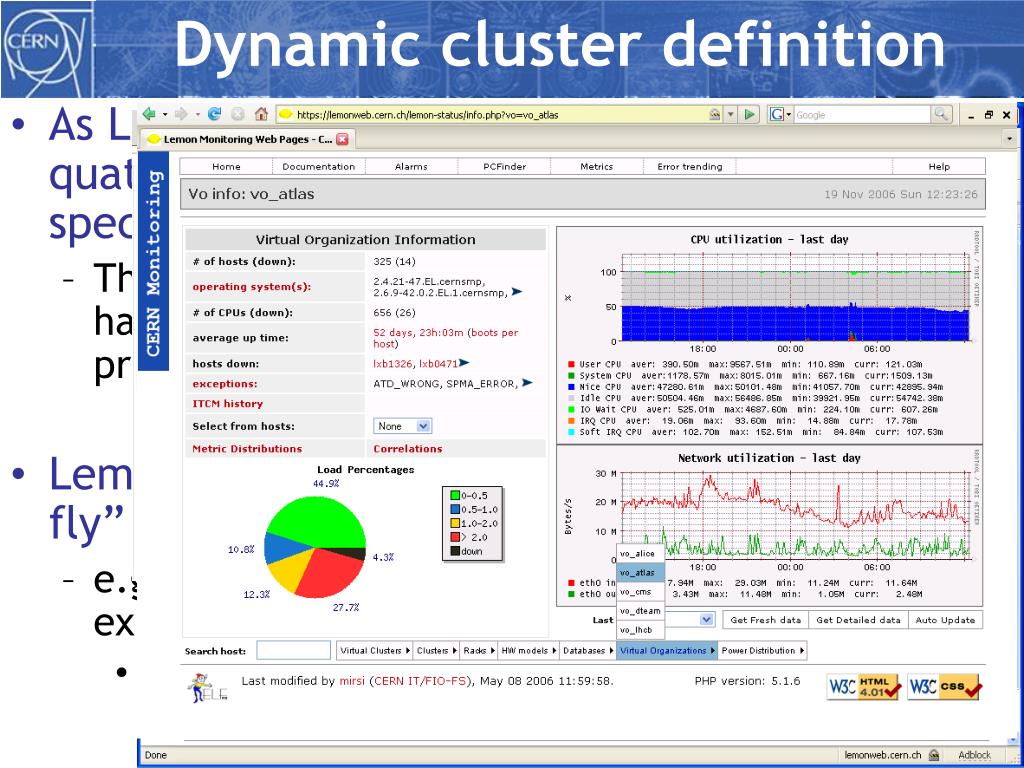The image size is (1024, 768).
Task: Reload the page with the refresh icon
Action: pos(214,114)
